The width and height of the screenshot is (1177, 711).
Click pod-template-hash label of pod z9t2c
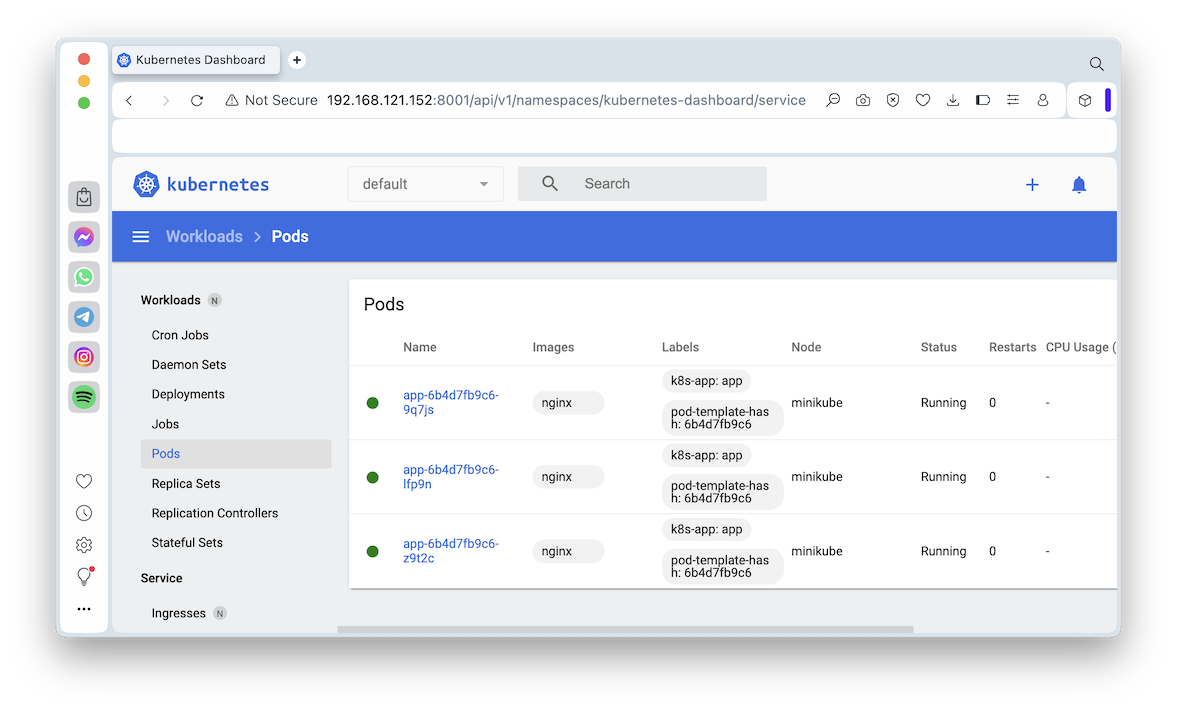(722, 566)
